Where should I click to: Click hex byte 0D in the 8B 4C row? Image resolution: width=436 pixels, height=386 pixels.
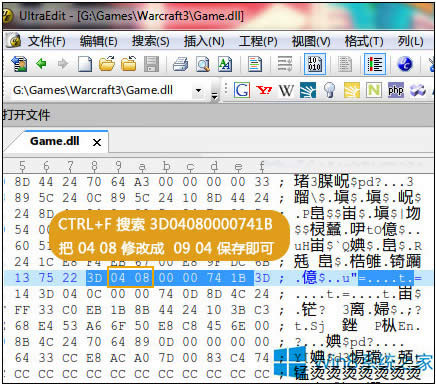point(166,342)
